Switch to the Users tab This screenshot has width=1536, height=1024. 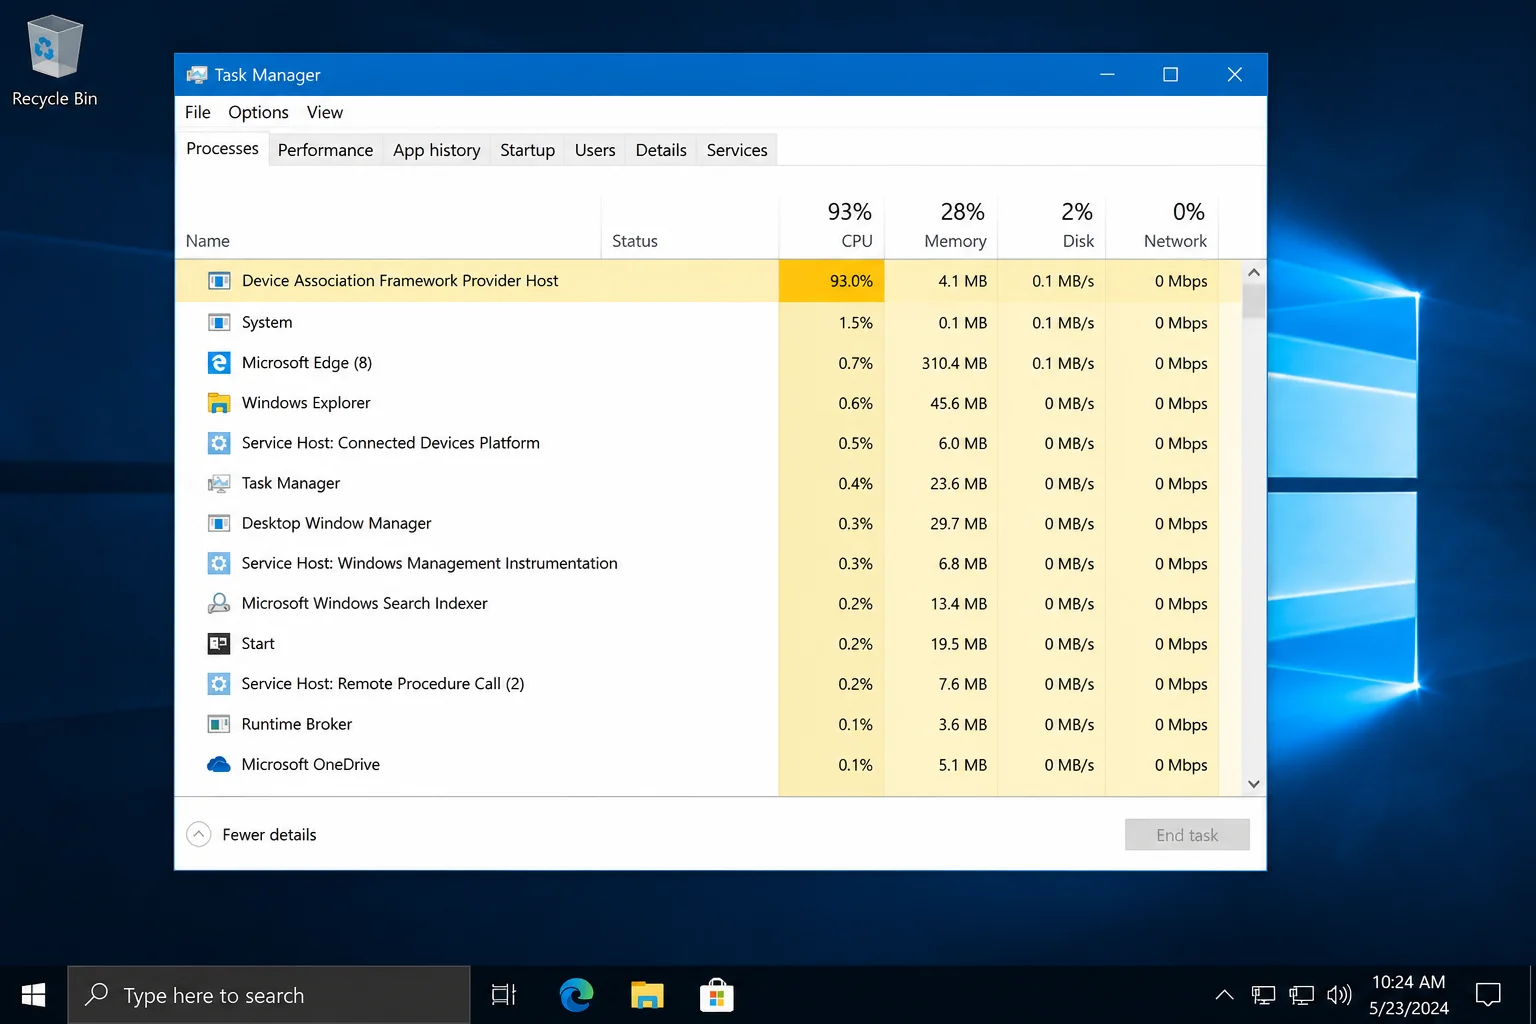pos(595,150)
